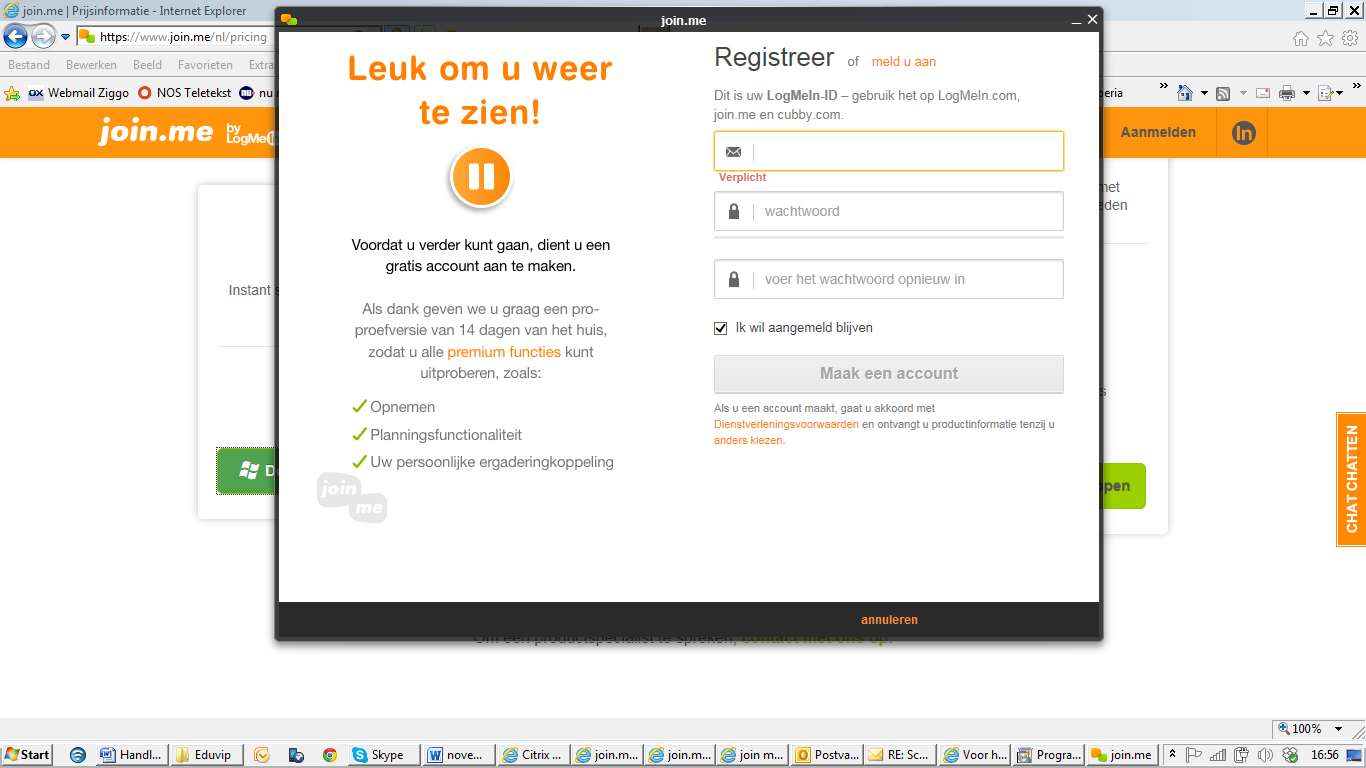Click the 'Maak een account' button
The height and width of the screenshot is (768, 1366).
point(889,373)
